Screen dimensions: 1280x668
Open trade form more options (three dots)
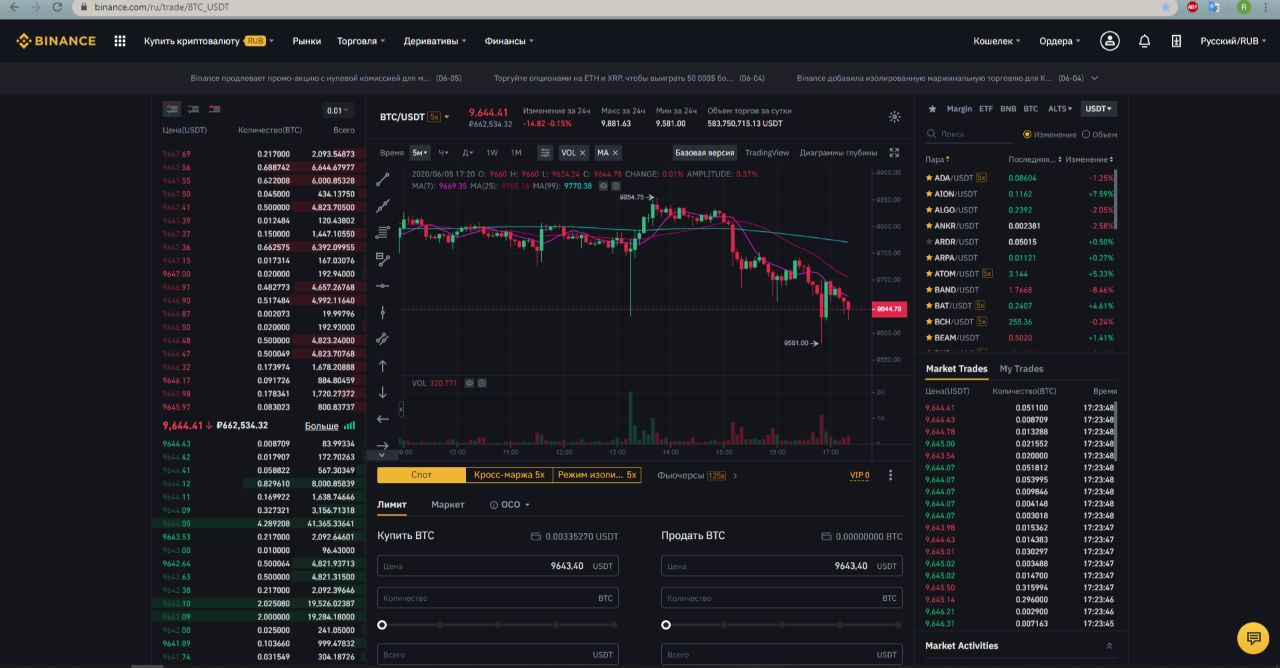(890, 475)
